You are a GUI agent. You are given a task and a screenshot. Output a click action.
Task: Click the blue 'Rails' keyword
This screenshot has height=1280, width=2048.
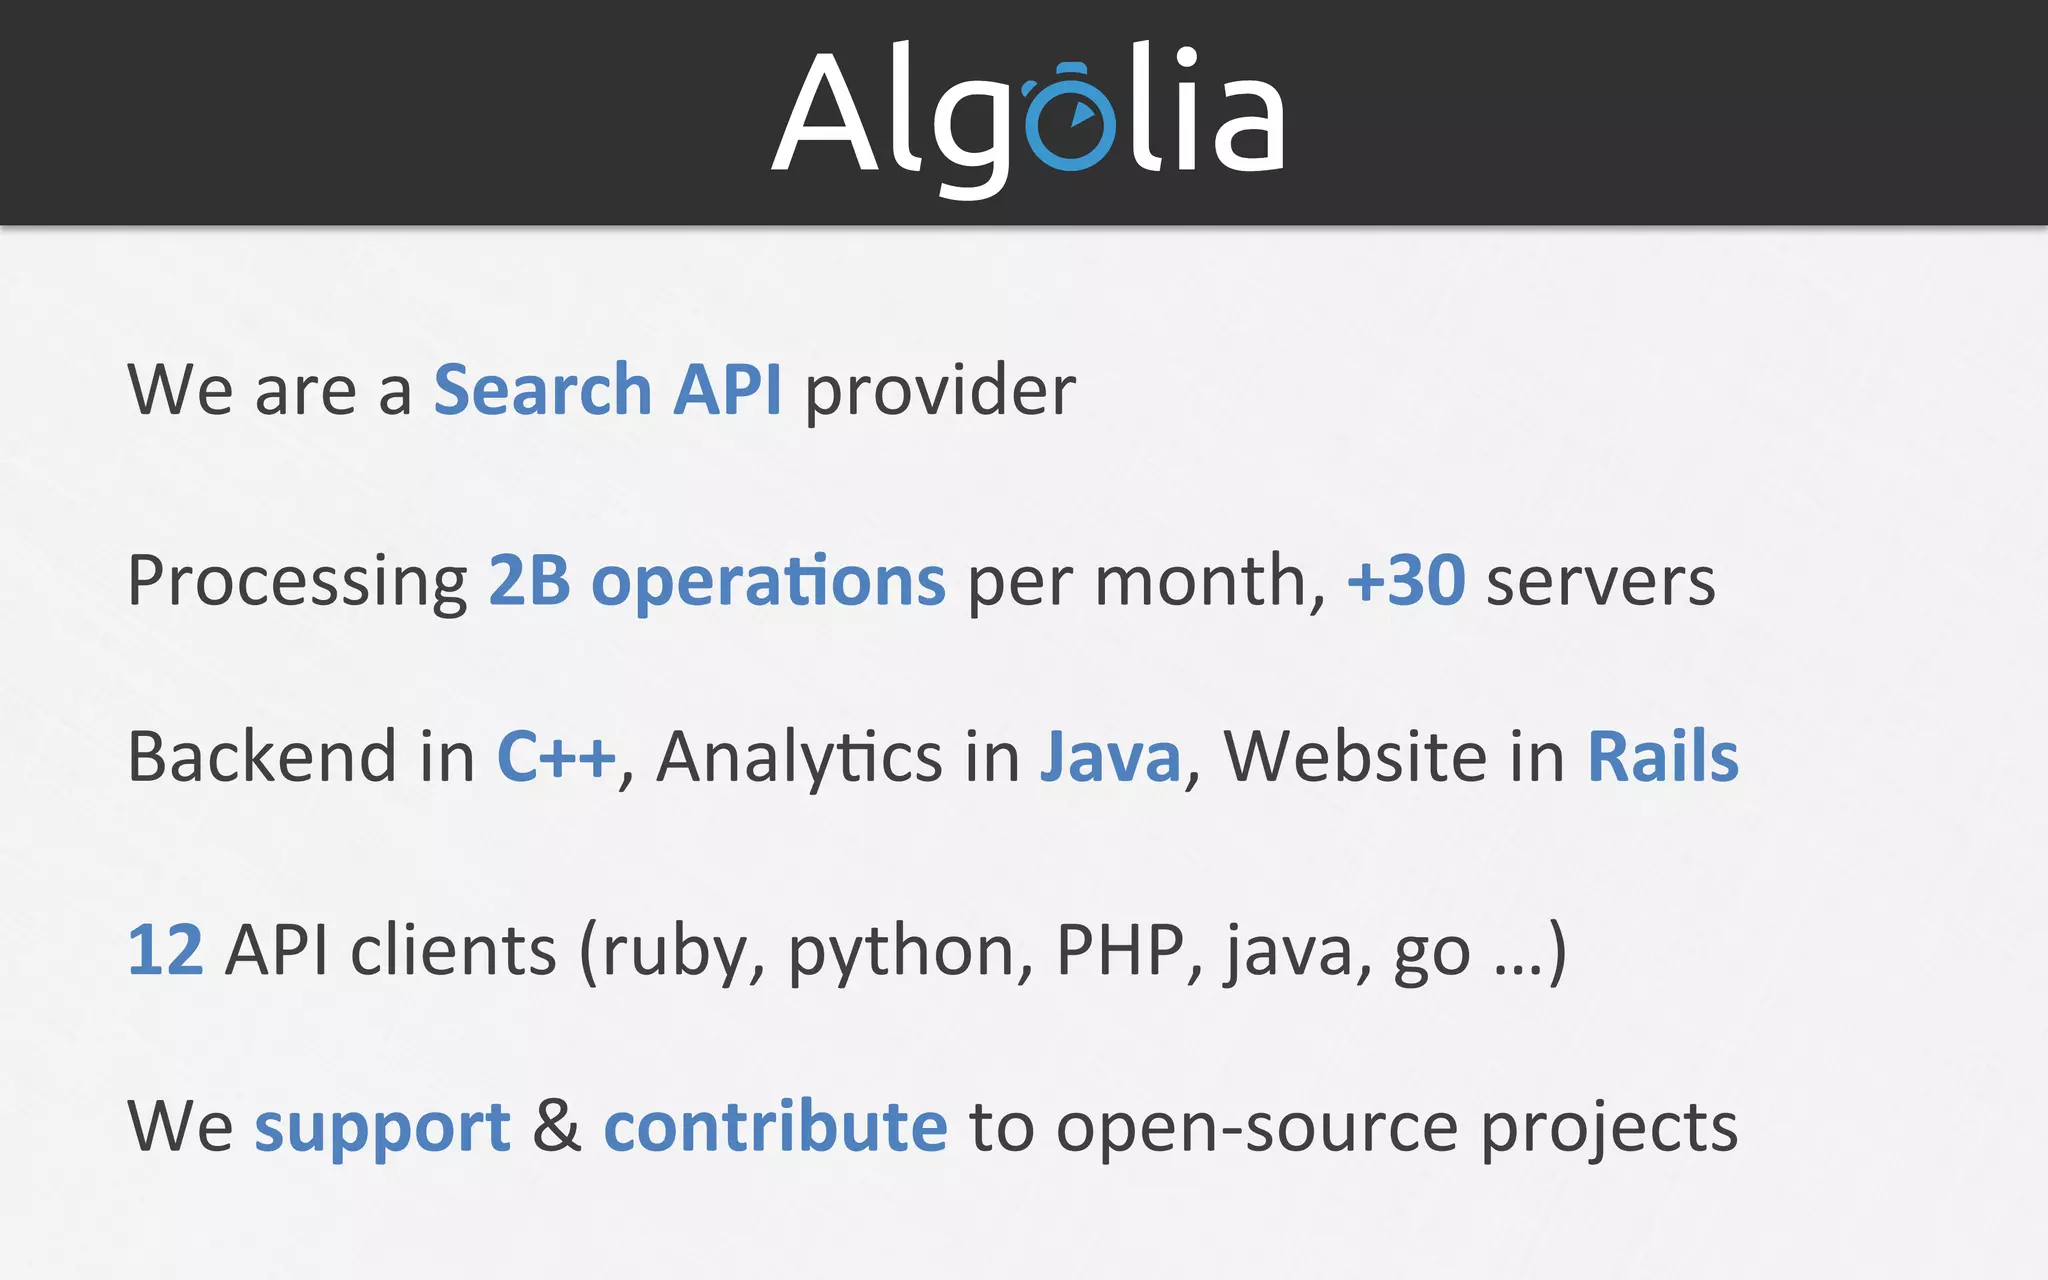(x=1663, y=756)
